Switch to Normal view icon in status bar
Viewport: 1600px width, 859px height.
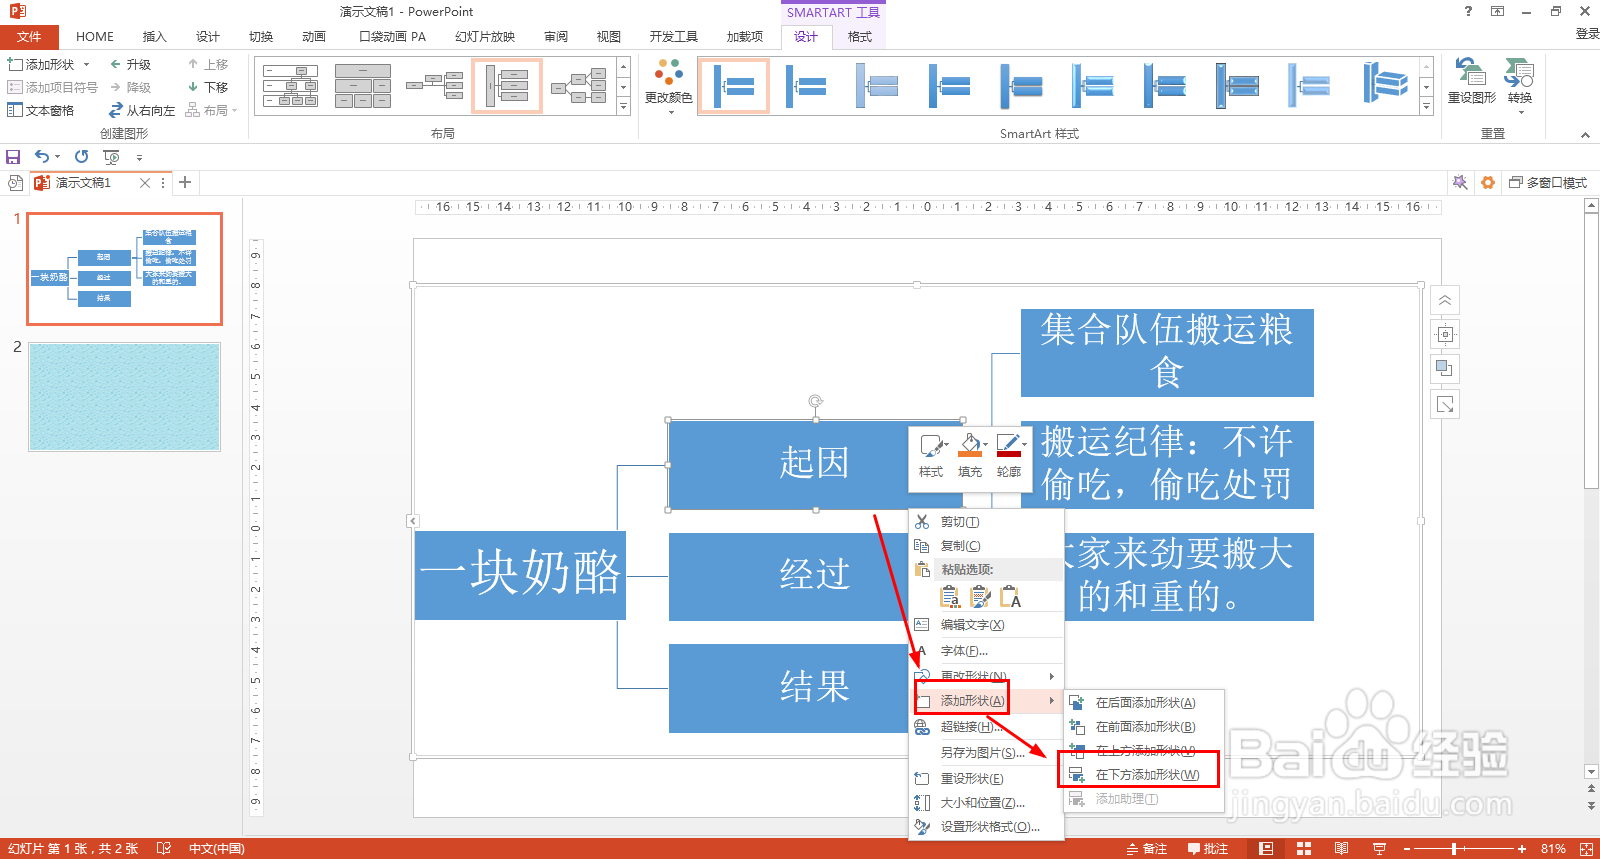(x=1266, y=849)
